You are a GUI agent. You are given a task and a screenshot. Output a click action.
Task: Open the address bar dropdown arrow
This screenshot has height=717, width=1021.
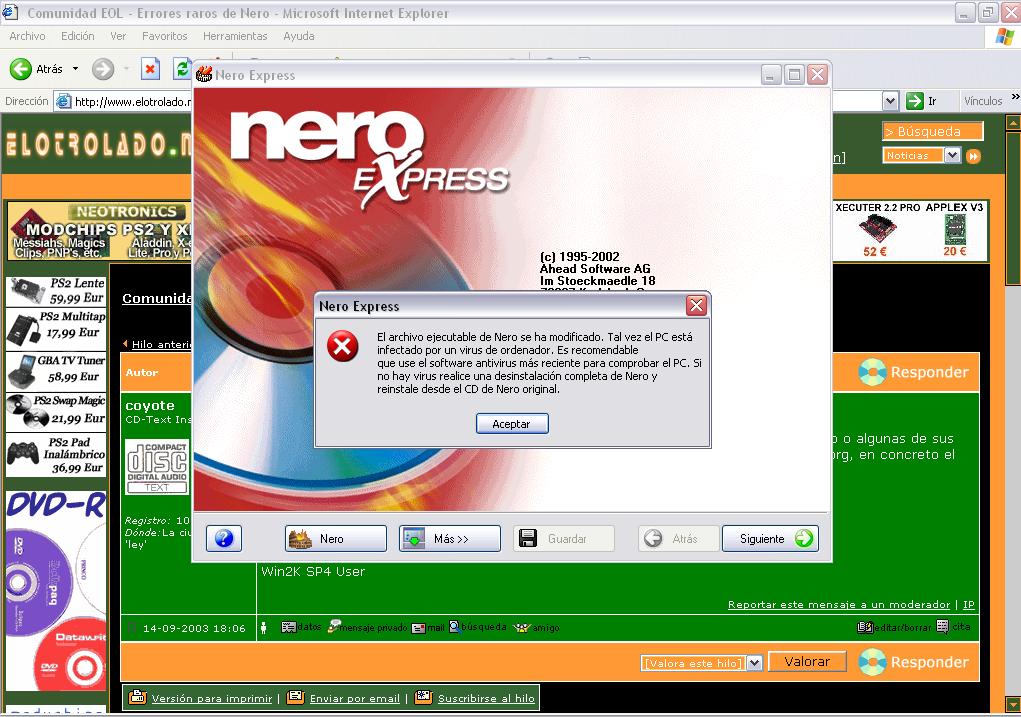click(890, 101)
